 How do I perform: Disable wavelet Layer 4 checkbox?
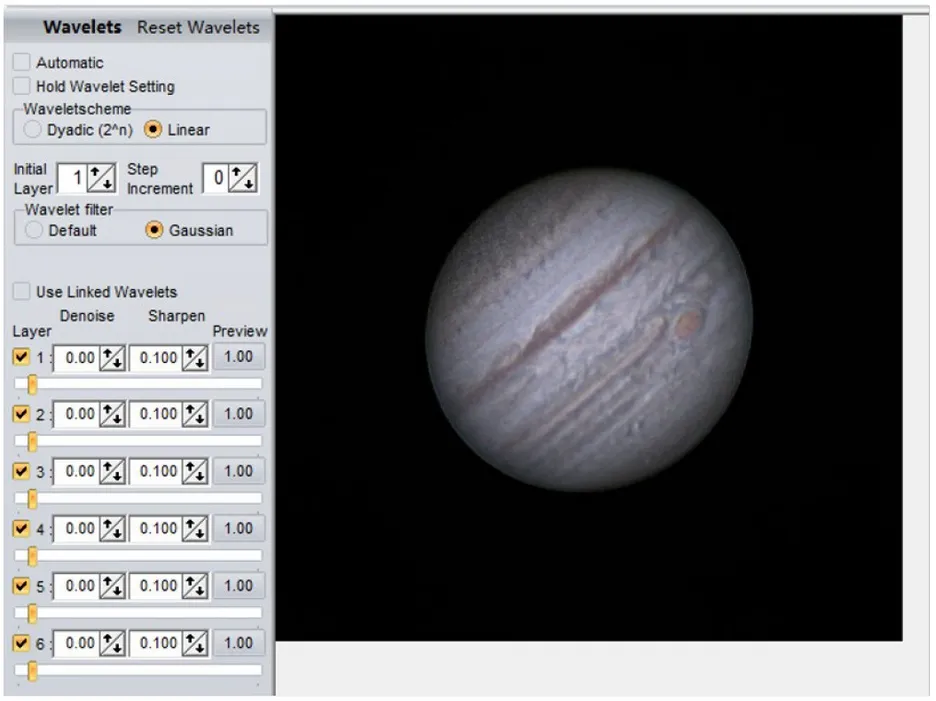(x=21, y=528)
